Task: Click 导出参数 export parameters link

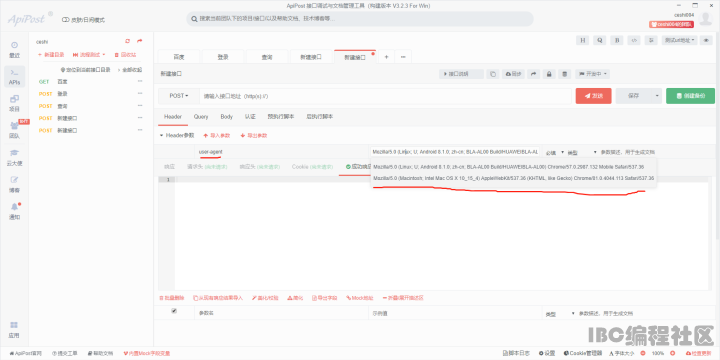Action: tap(253, 135)
